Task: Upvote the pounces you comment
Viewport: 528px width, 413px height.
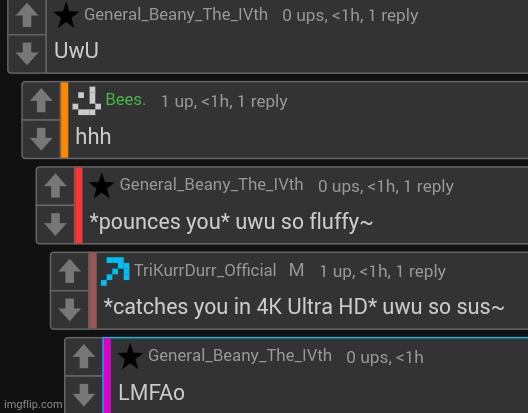Action: 56,186
